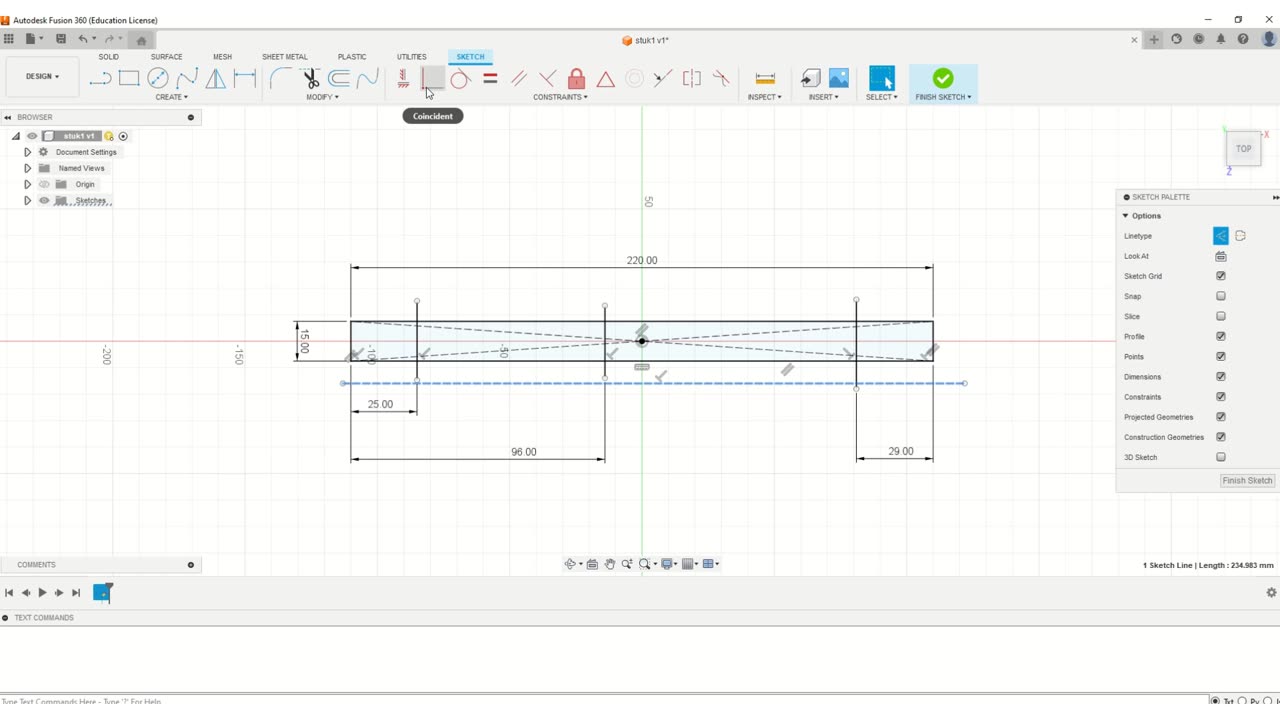Toggle the Constraints checkbox

coord(1221,397)
